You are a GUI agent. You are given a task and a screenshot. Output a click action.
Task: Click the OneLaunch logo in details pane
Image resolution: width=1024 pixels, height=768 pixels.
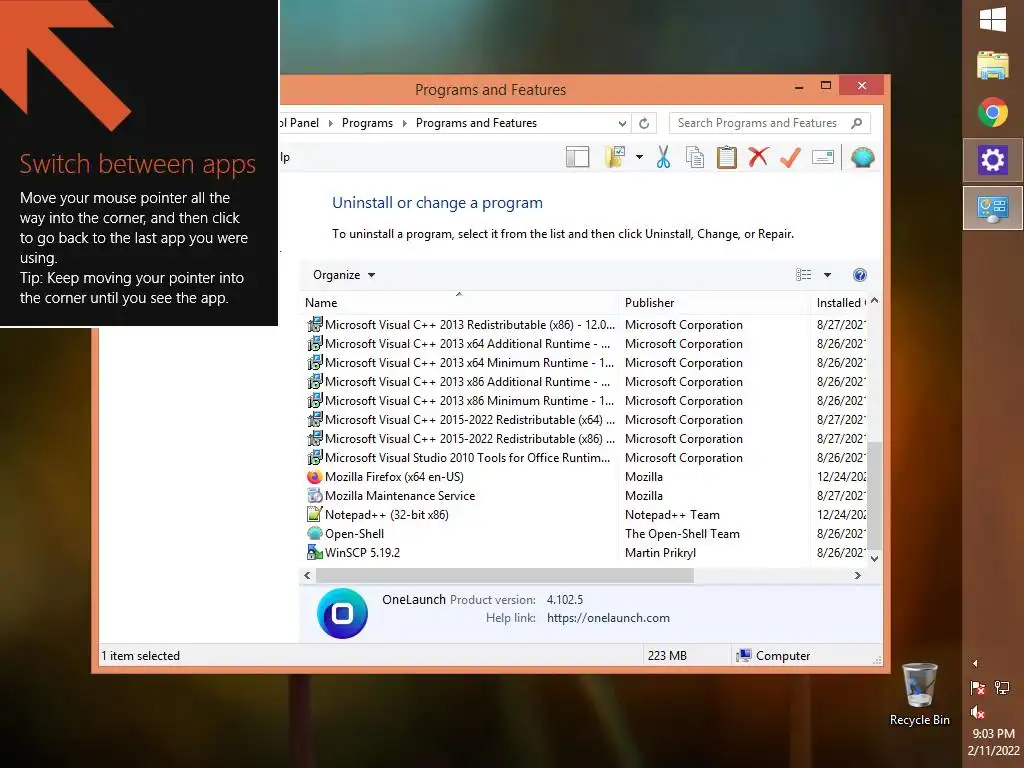click(342, 613)
